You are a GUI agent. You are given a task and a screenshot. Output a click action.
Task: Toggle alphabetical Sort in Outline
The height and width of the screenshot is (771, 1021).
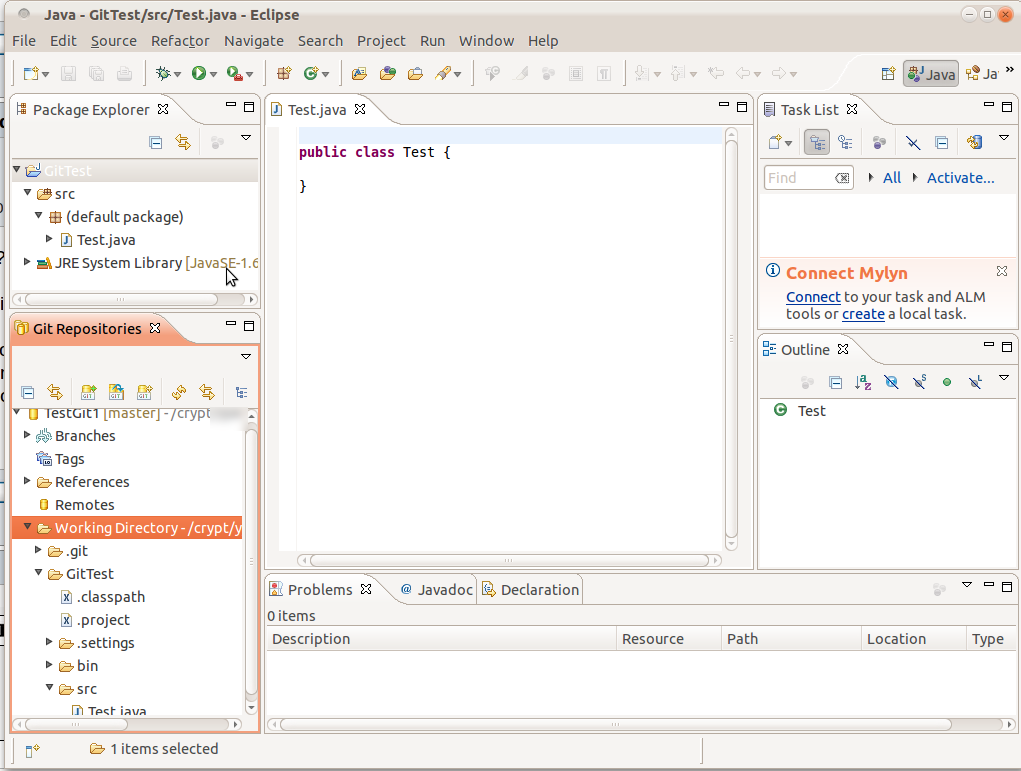863,382
